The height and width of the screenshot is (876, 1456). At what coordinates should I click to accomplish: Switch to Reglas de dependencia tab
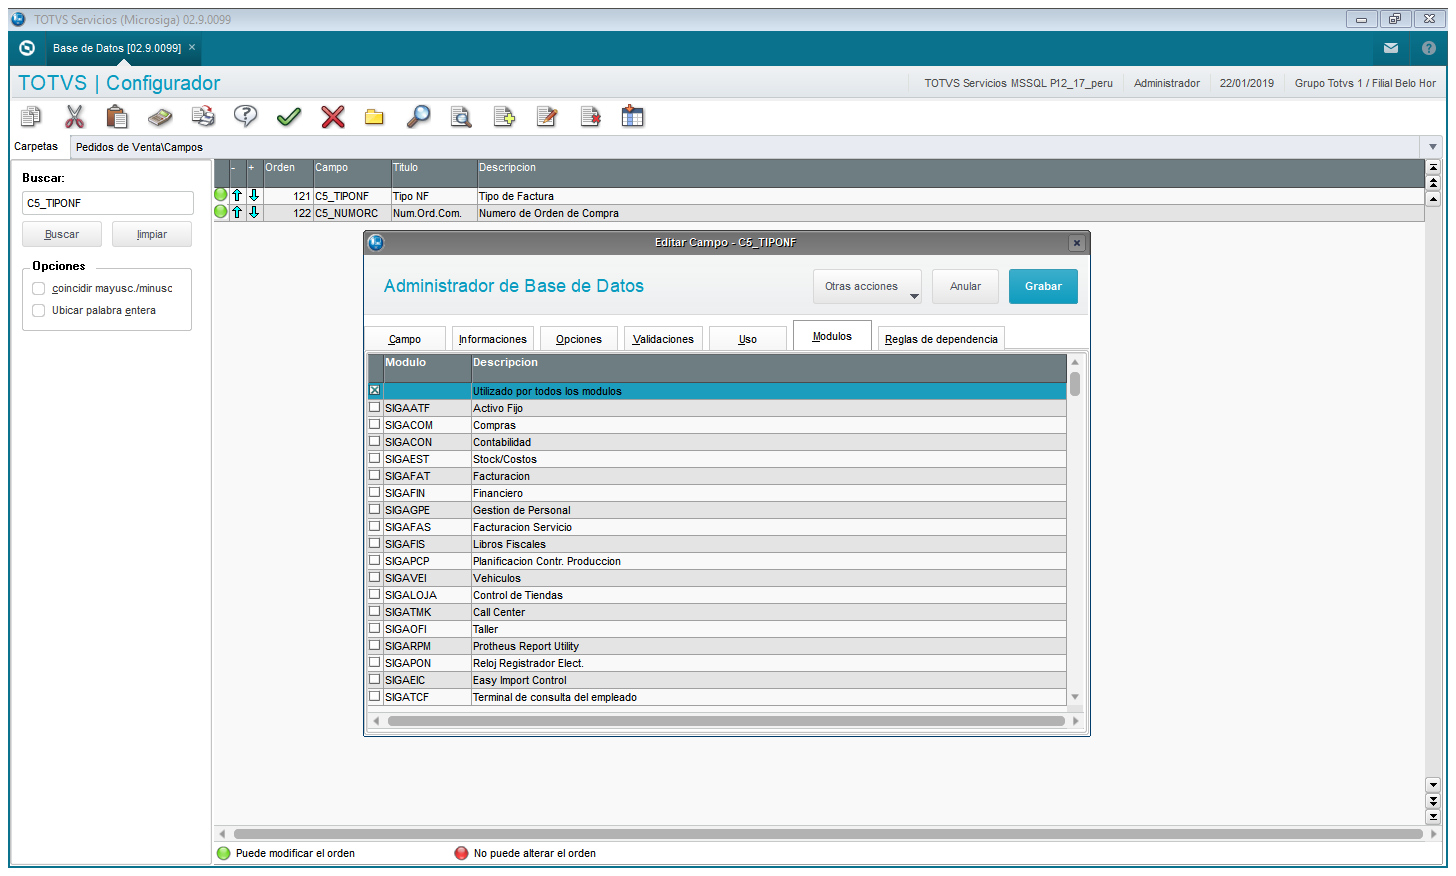[x=941, y=339]
